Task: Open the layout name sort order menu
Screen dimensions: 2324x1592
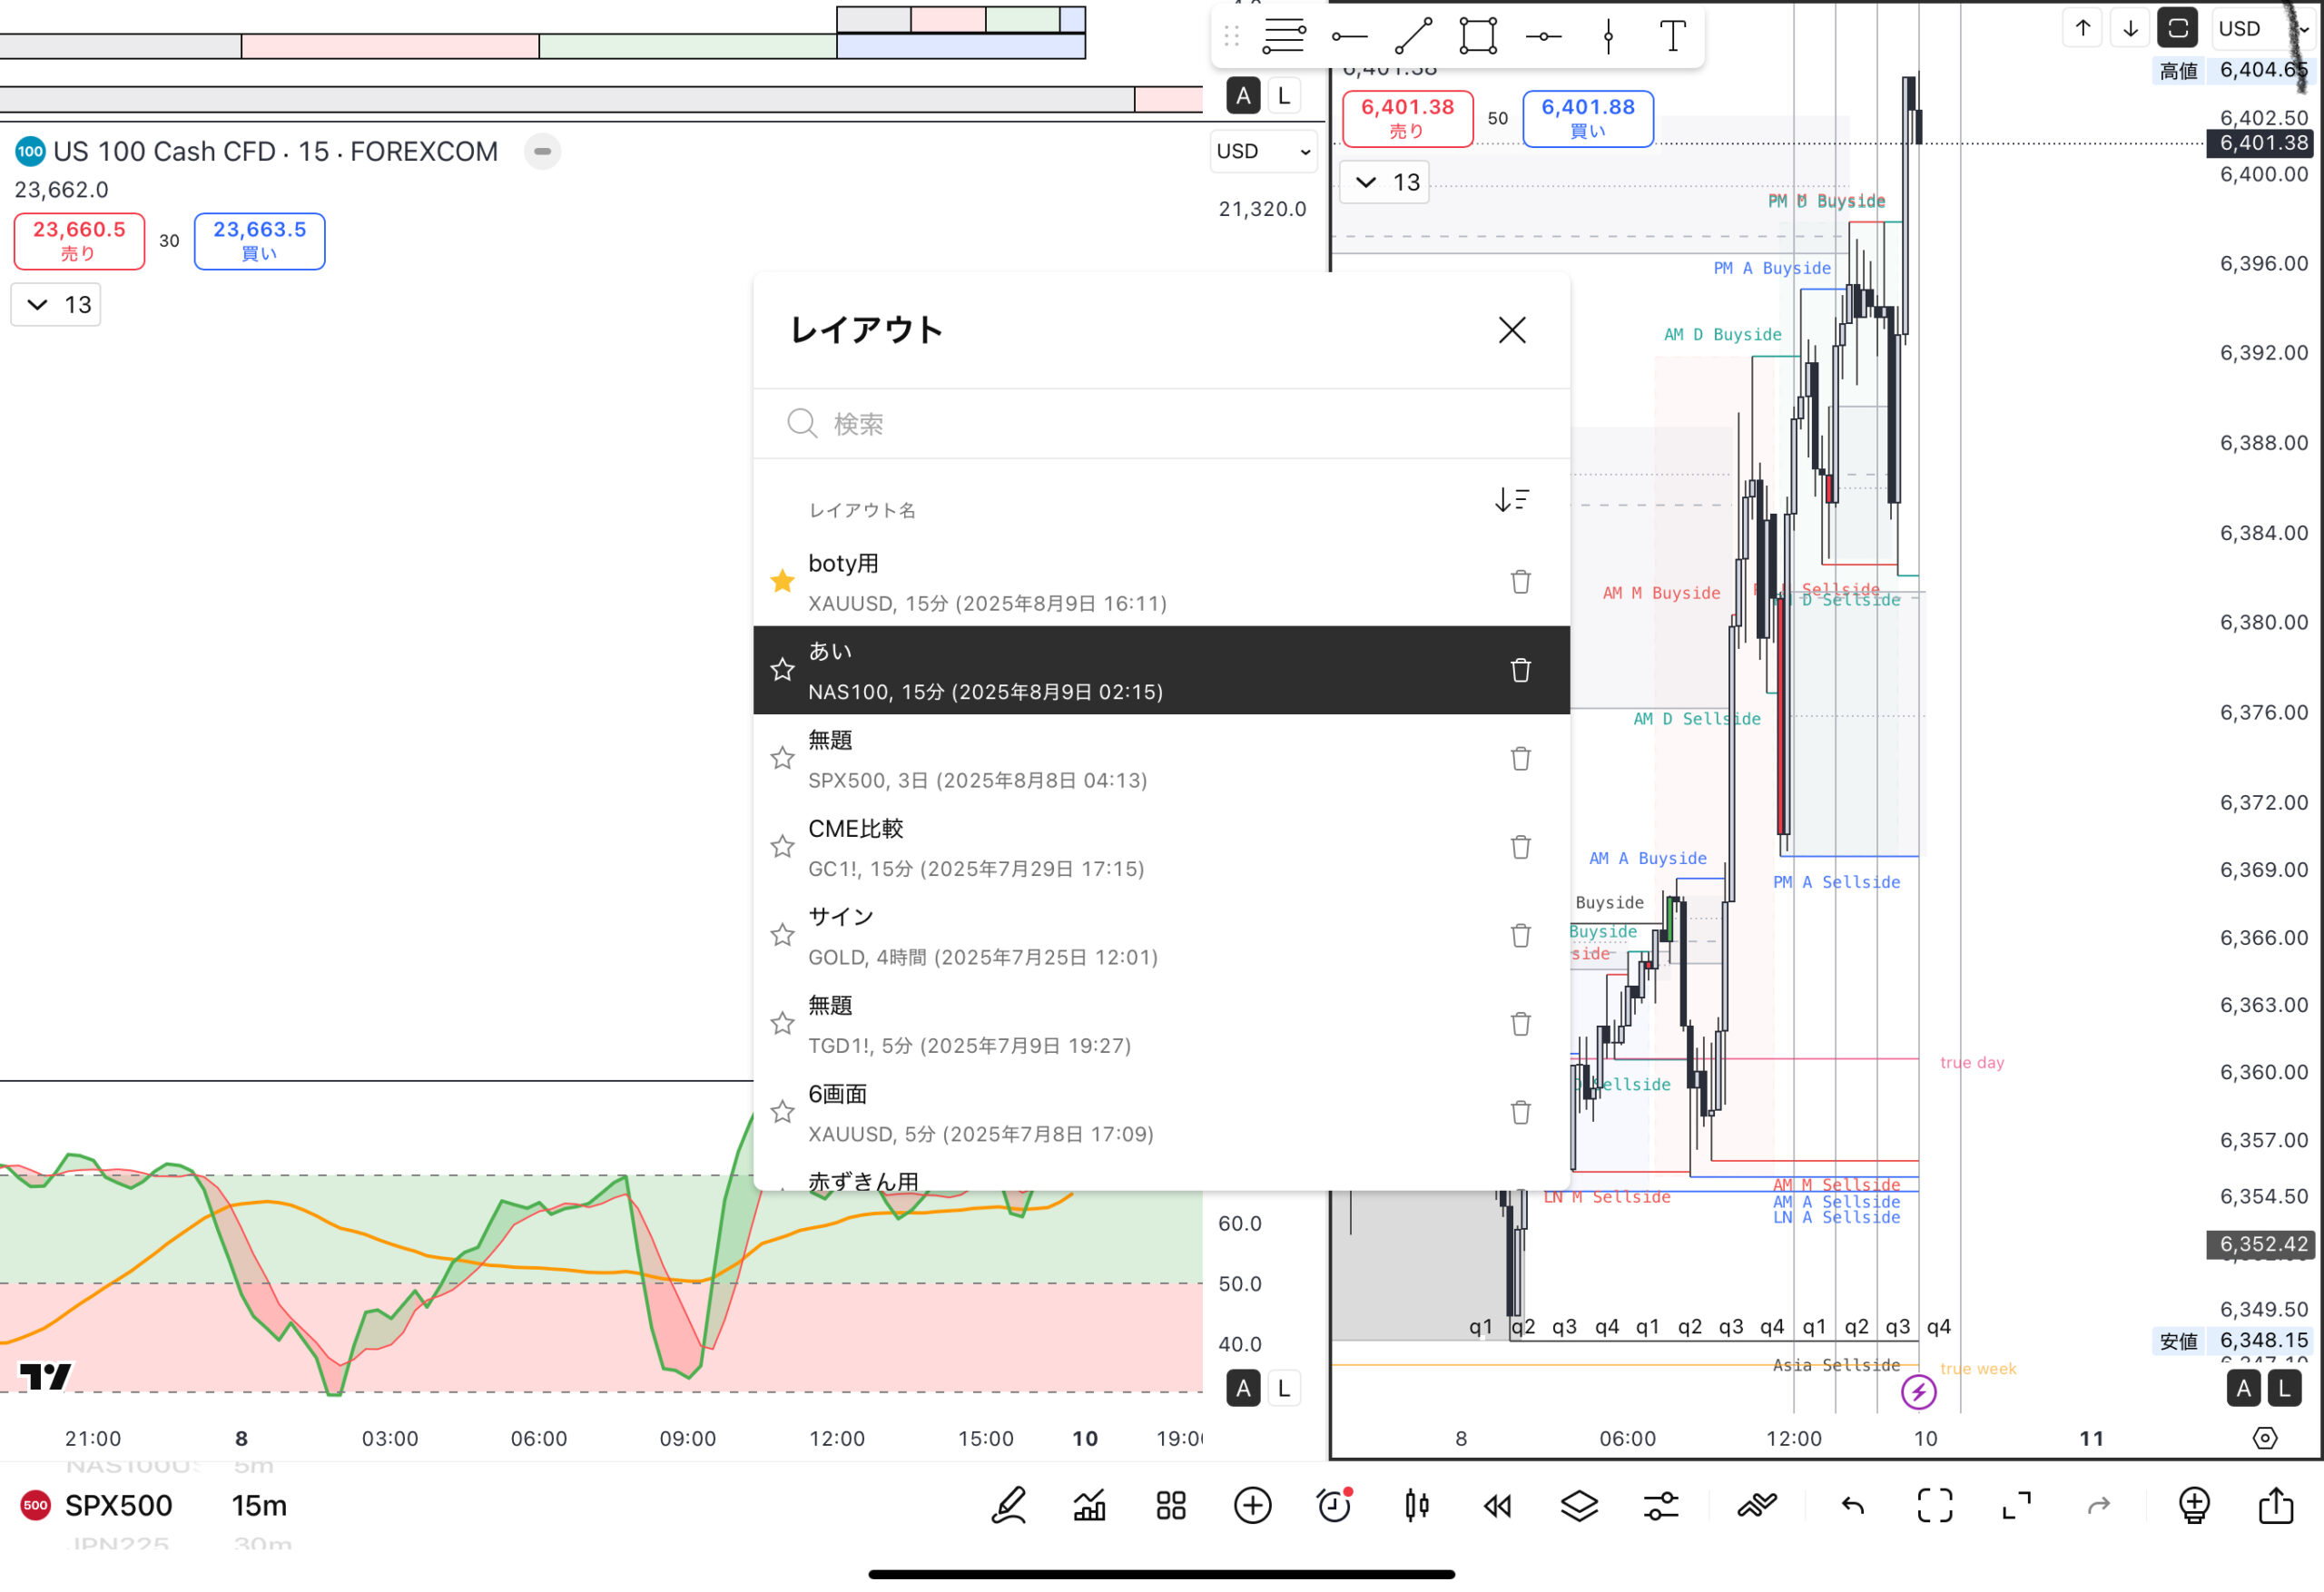Action: pyautogui.click(x=1511, y=500)
